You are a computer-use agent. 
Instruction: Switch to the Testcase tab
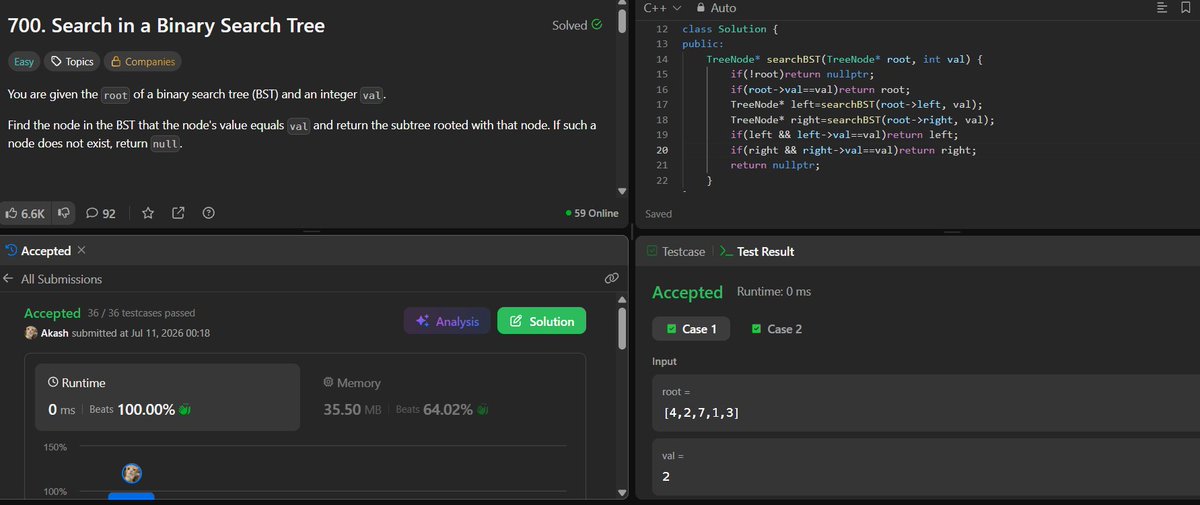click(x=675, y=252)
